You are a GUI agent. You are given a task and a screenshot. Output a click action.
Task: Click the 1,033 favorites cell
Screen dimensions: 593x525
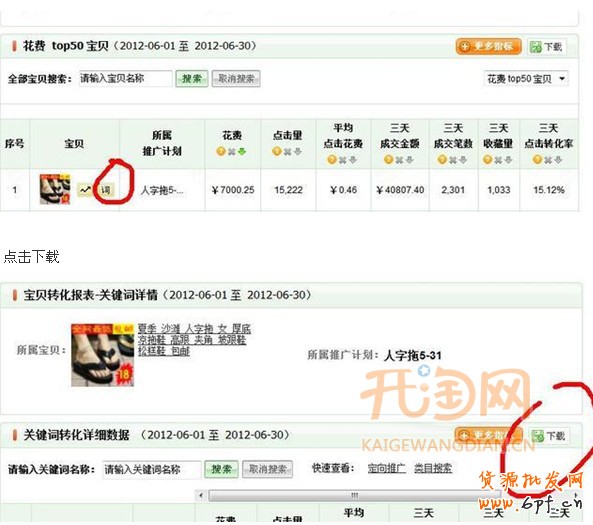(x=499, y=190)
